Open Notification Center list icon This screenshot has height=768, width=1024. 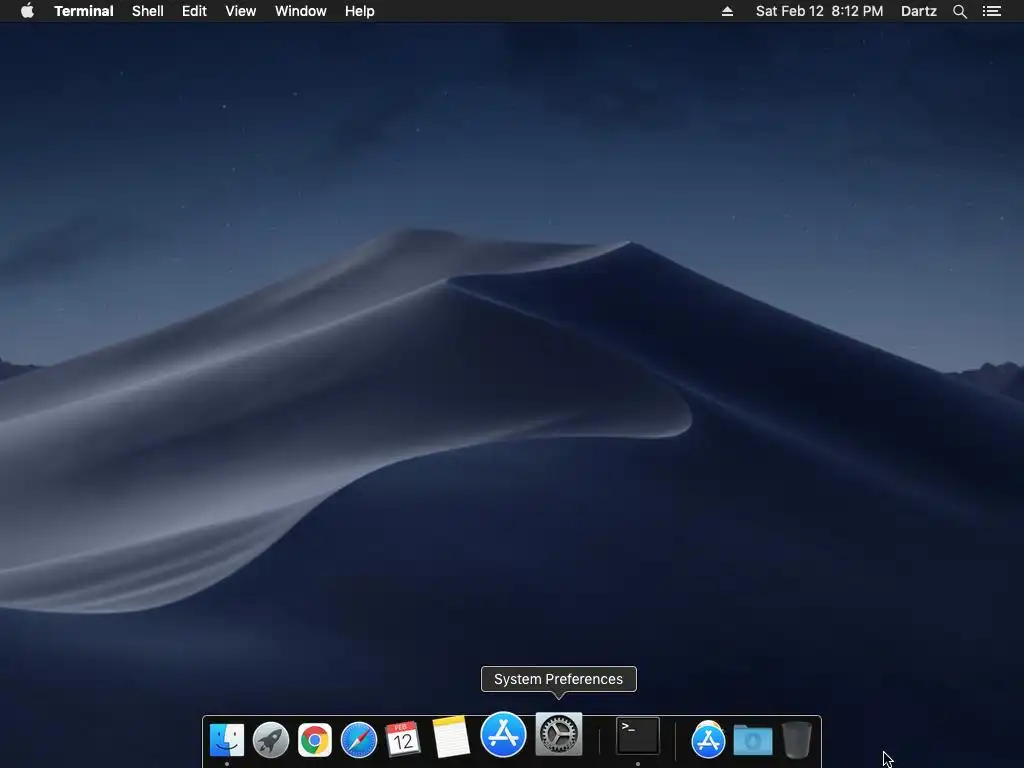click(x=991, y=11)
